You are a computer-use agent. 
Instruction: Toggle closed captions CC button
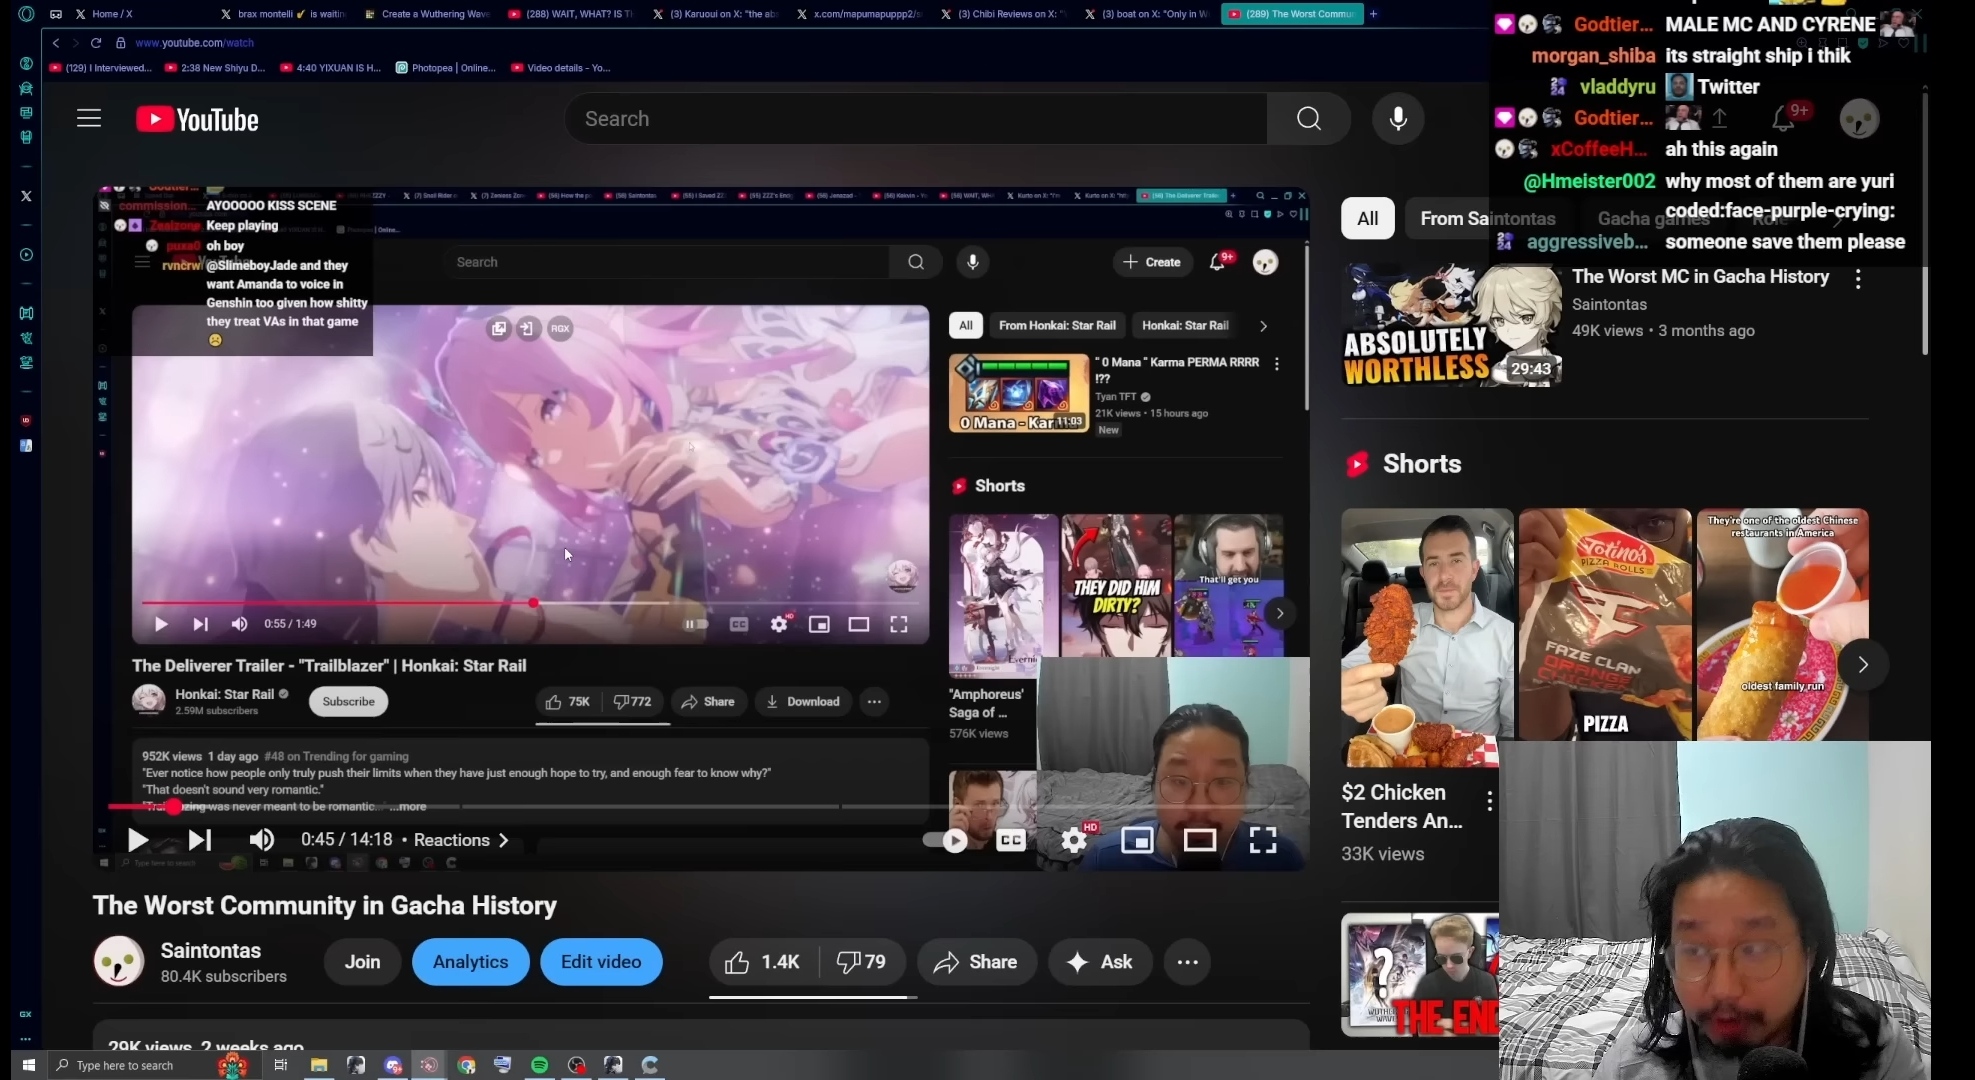click(1011, 840)
